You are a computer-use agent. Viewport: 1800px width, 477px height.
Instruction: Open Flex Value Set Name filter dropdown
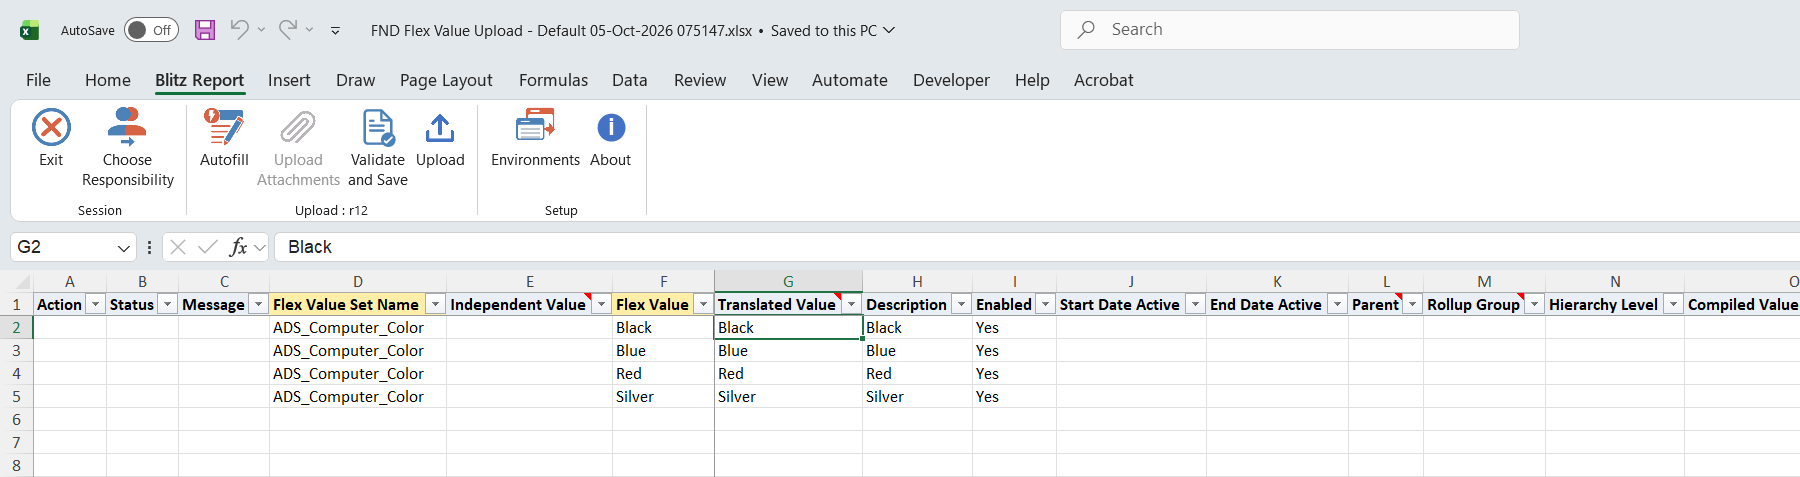pos(435,304)
